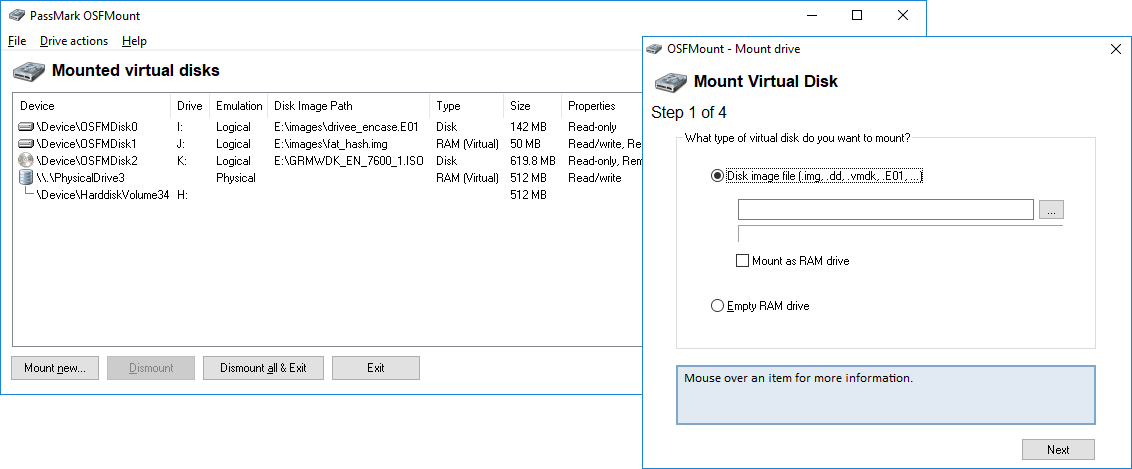This screenshot has width=1132, height=469.
Task: Open the Help menu
Action: pyautogui.click(x=134, y=41)
